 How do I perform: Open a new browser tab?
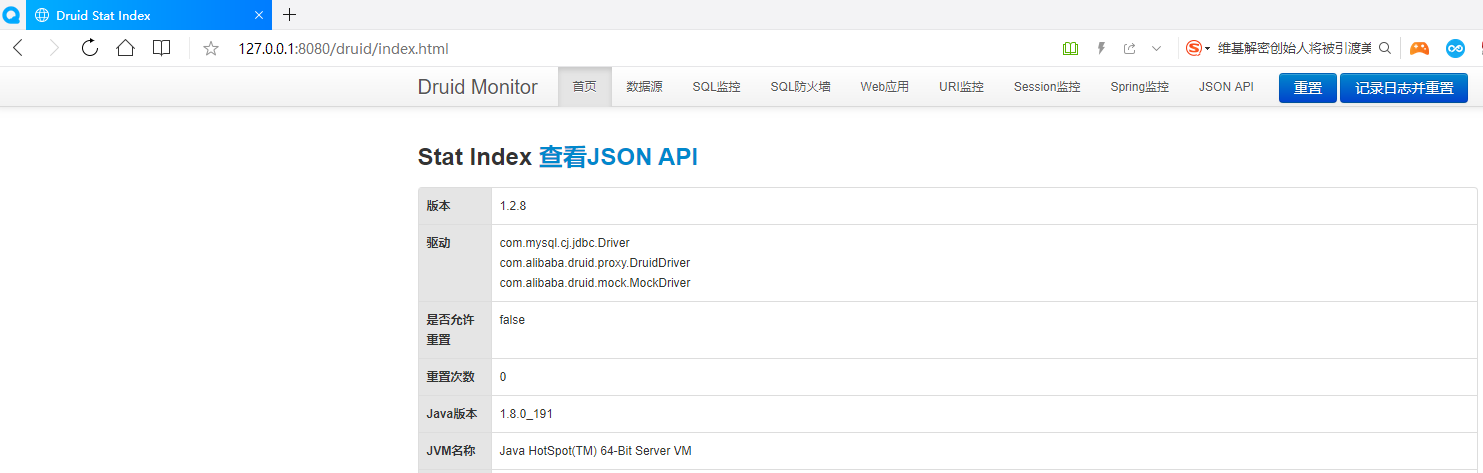(x=290, y=15)
